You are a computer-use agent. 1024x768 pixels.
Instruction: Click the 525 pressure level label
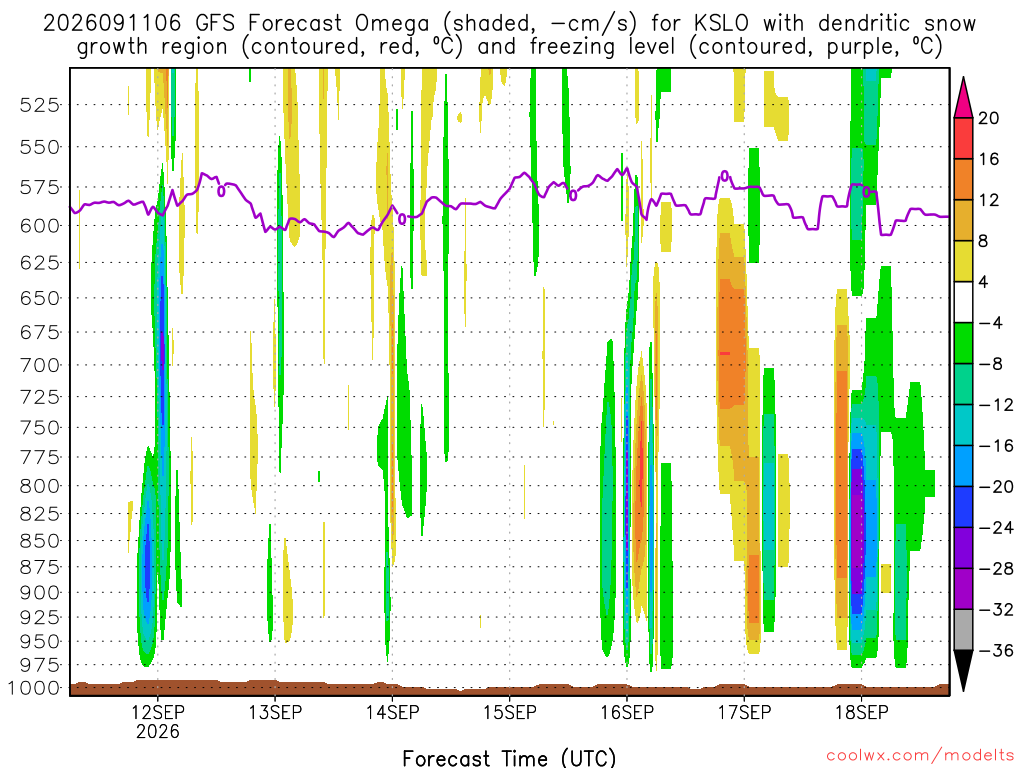click(40, 104)
